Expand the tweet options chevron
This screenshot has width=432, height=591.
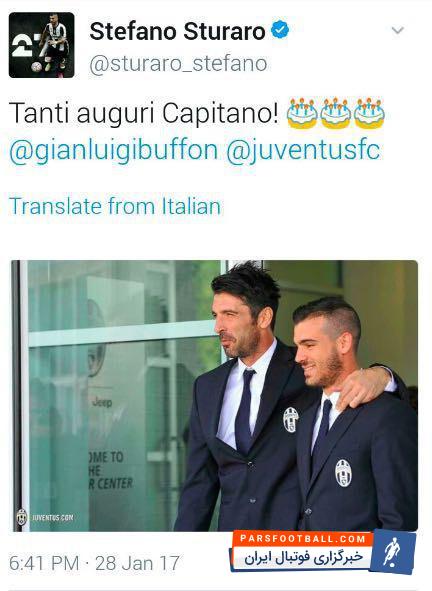click(398, 30)
